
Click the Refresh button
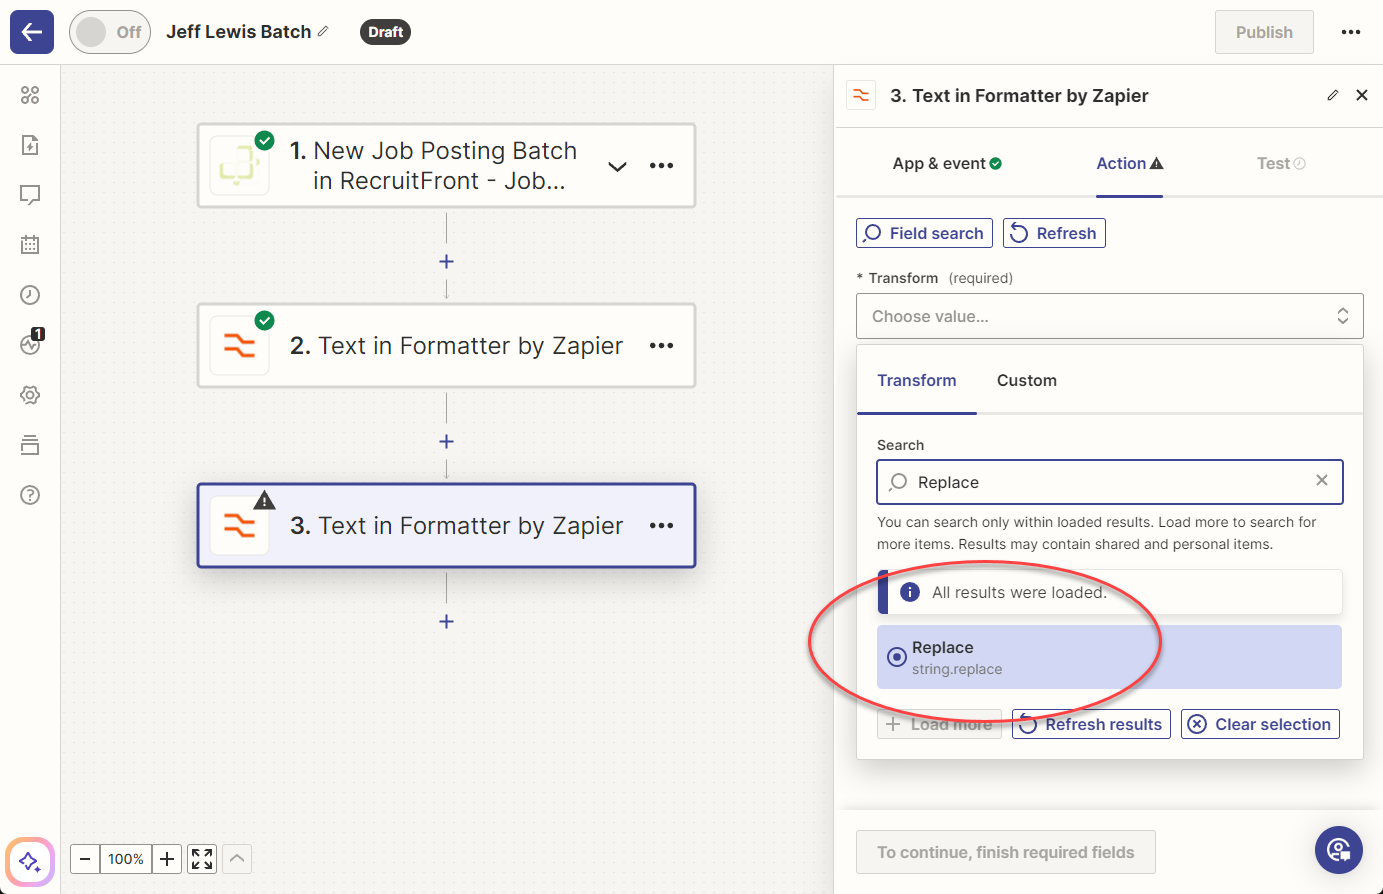point(1054,233)
